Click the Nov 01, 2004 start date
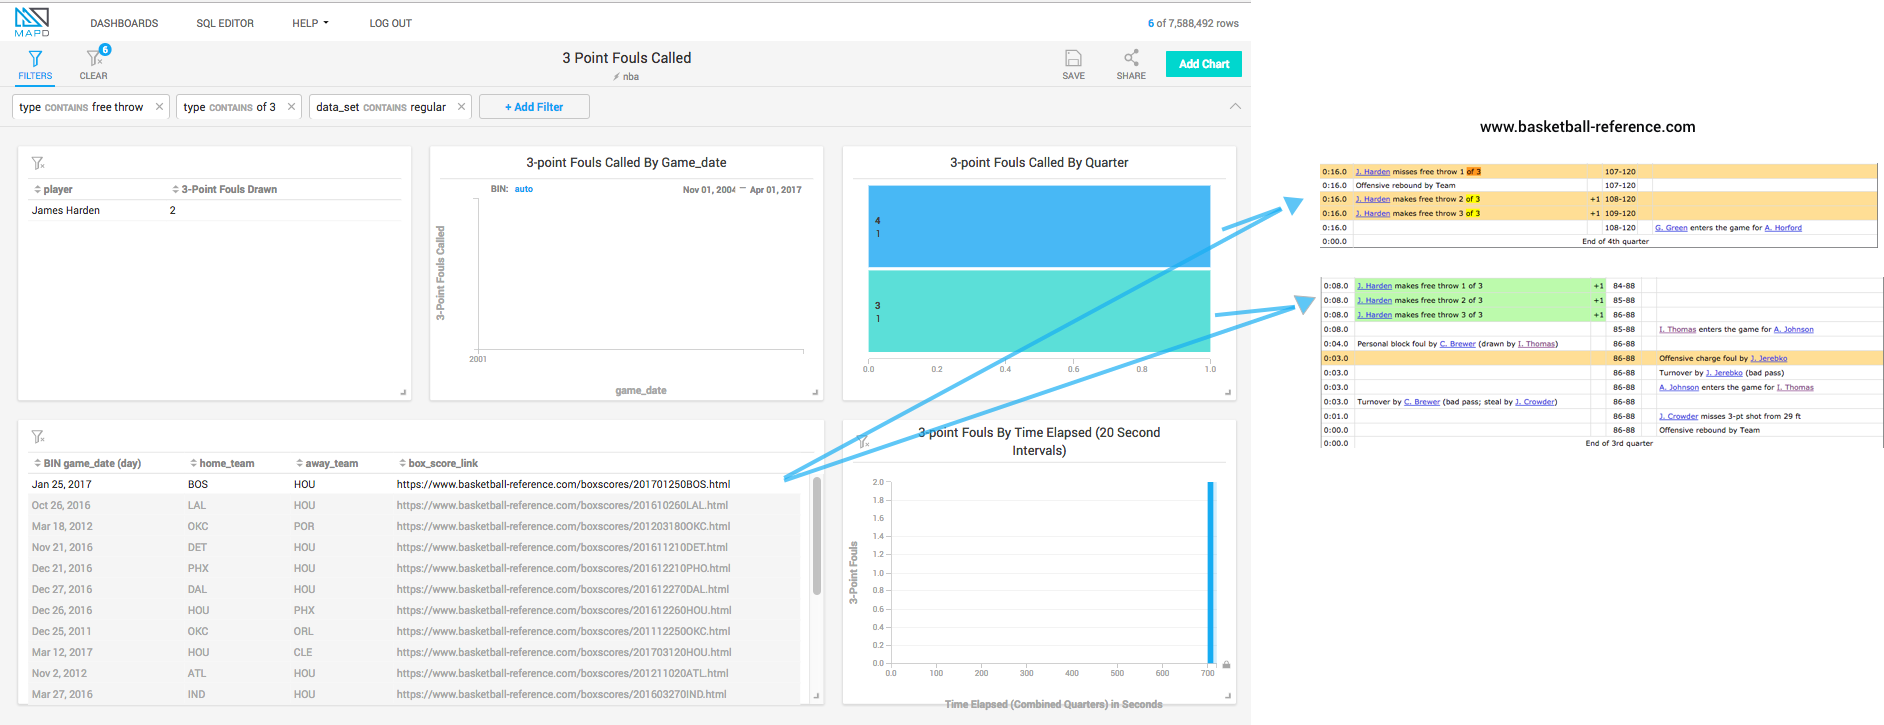This screenshot has height=725, width=1884. click(x=709, y=189)
